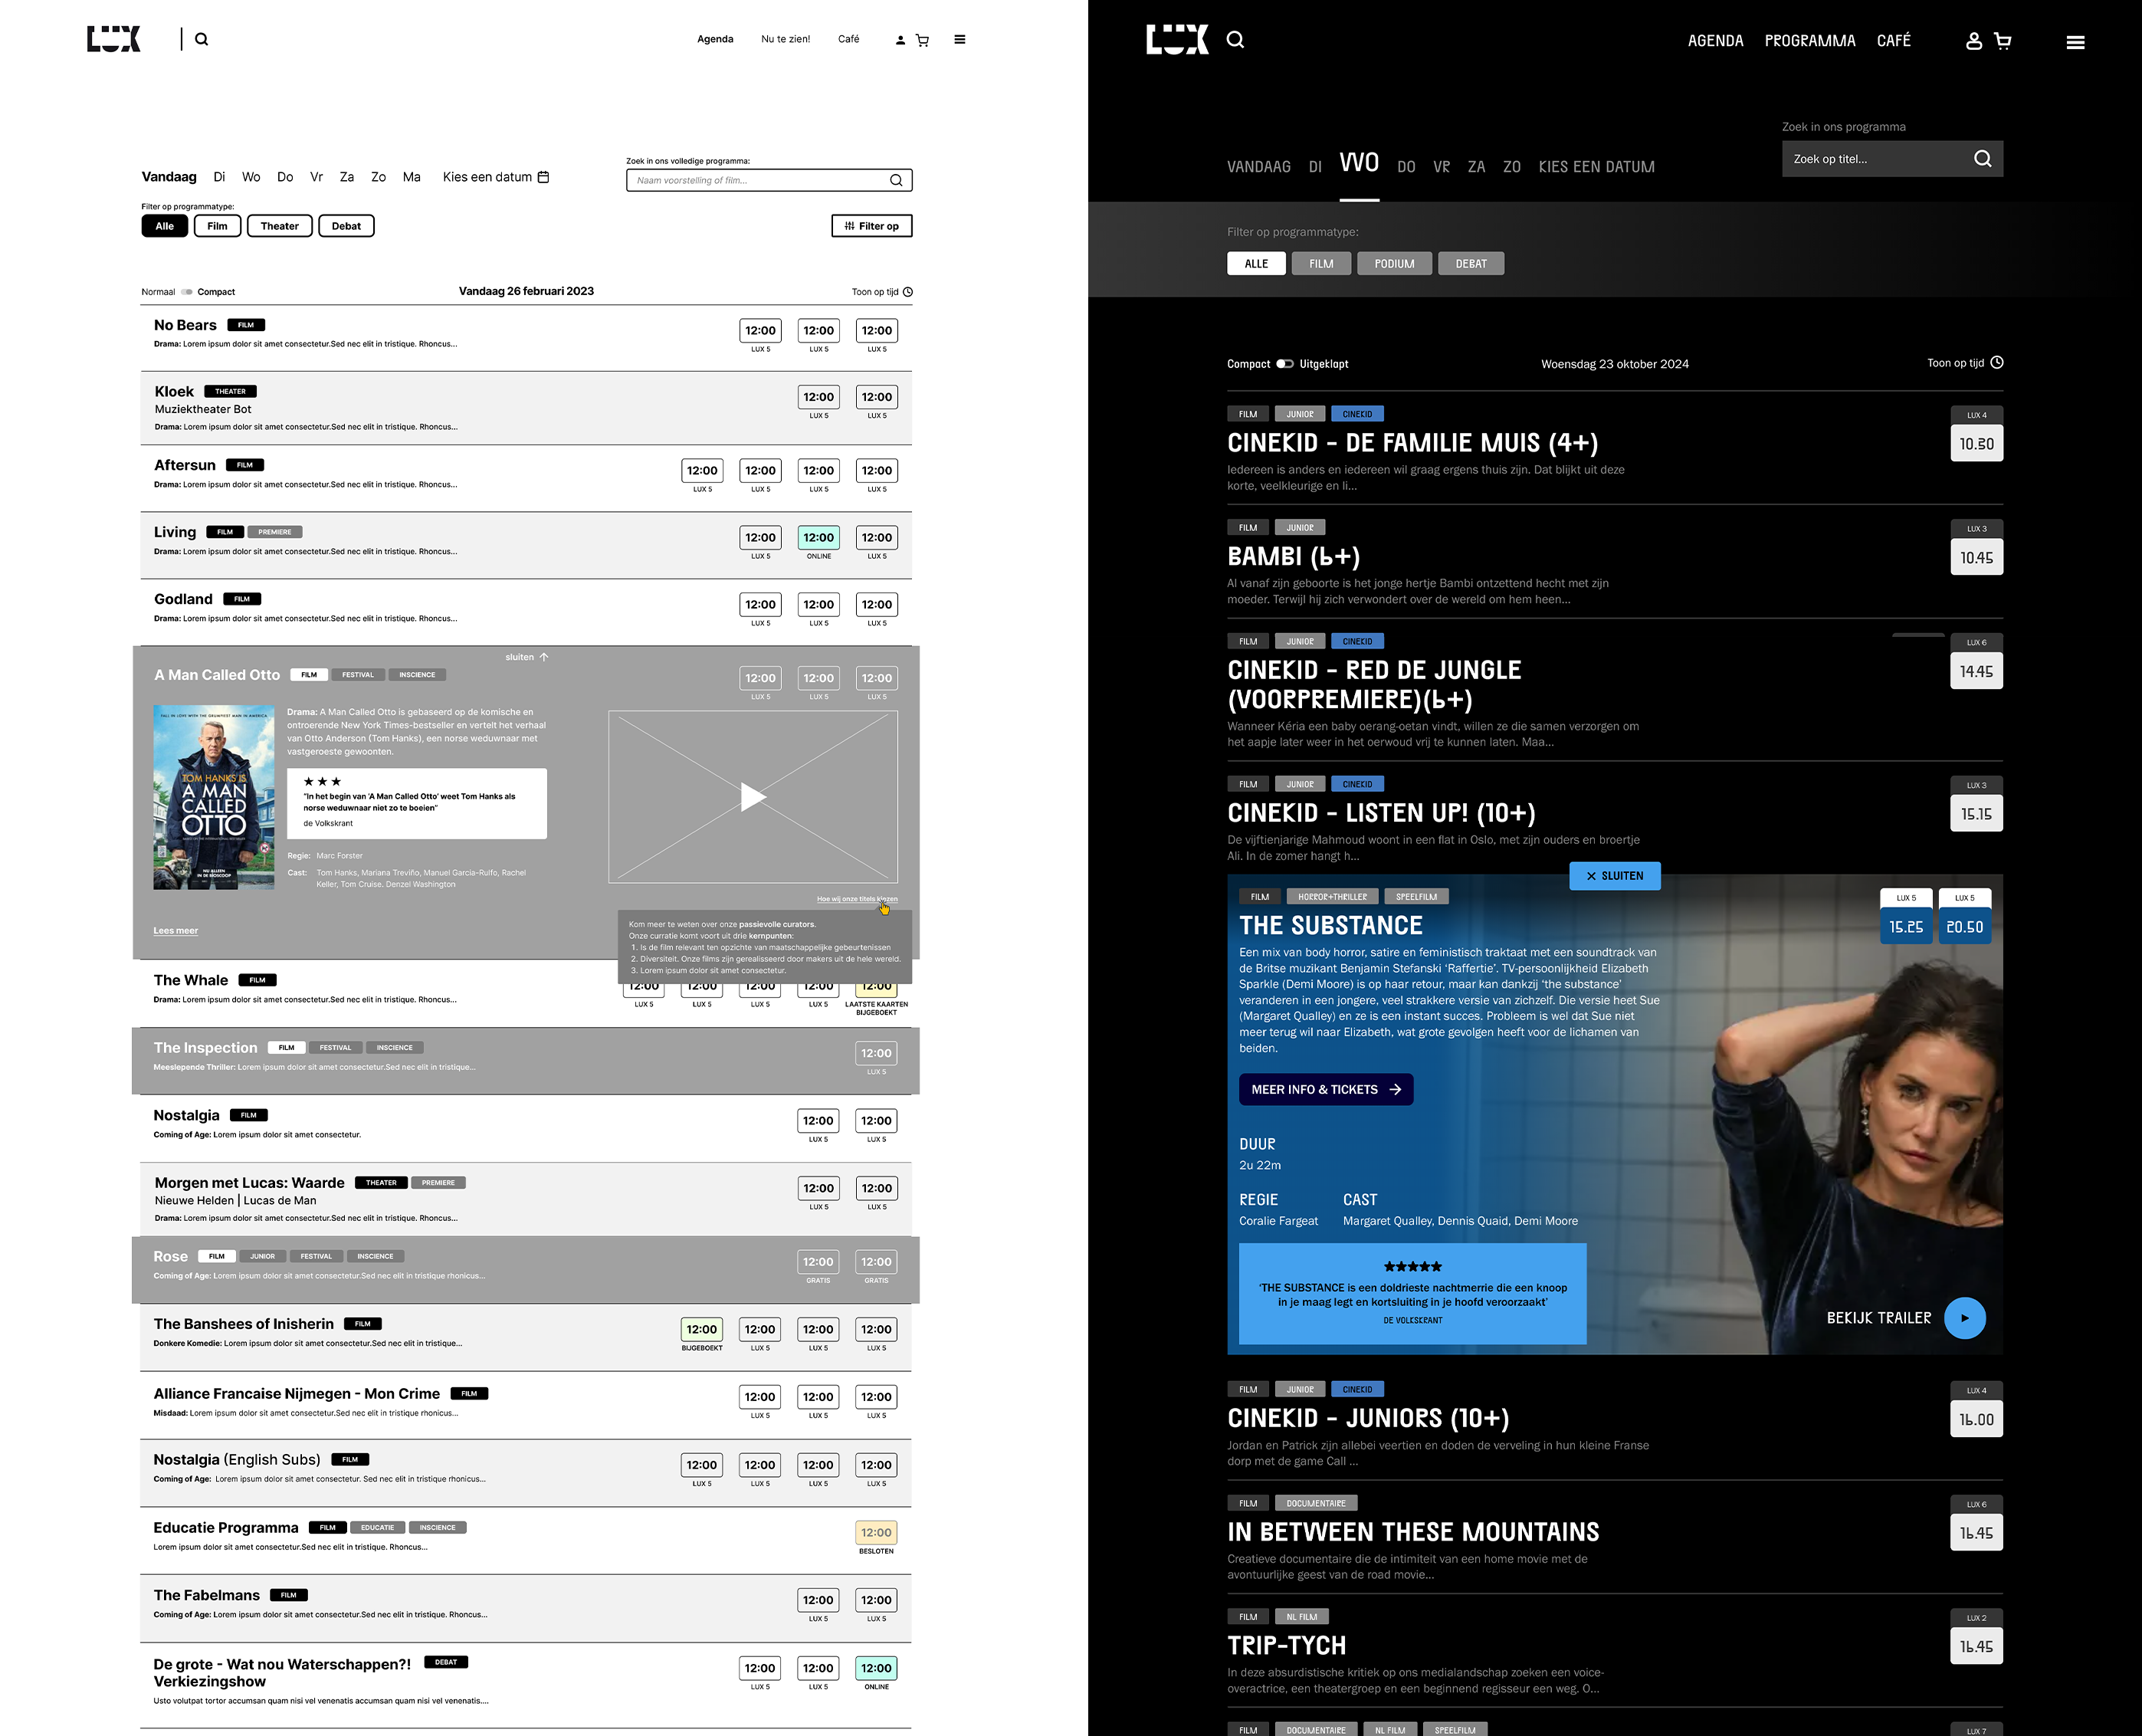Click the clock icon beside light Toon op tijd
Screen dimensions: 2142x1736
pyautogui.click(x=908, y=292)
